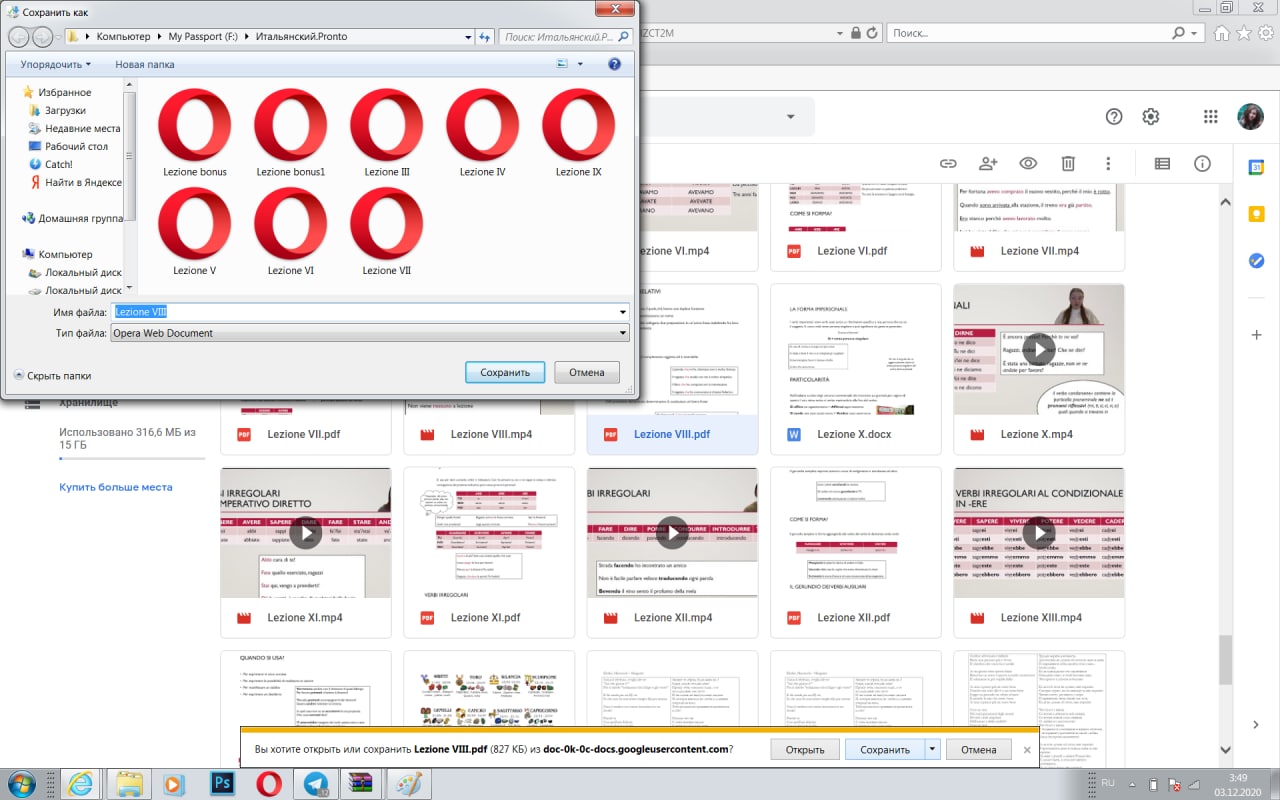Click Открыть in the download bar
1280x800 pixels.
click(805, 749)
